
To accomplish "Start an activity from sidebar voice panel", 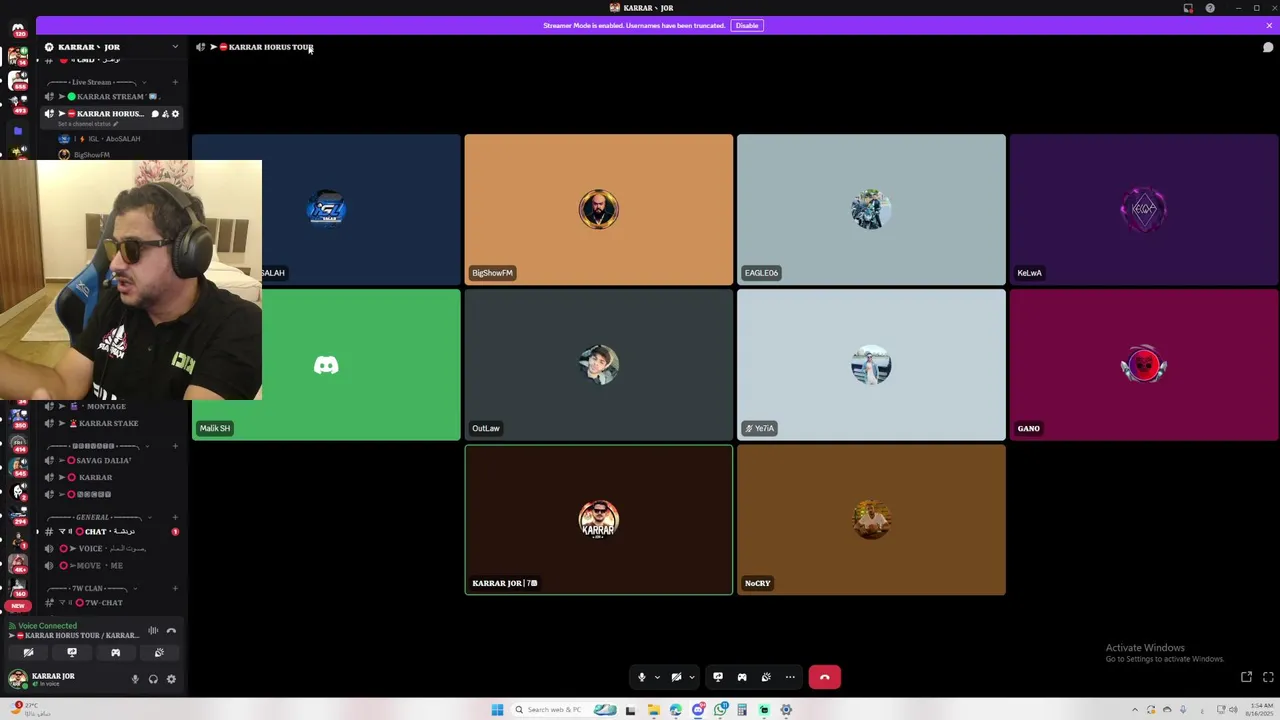I will tap(115, 653).
